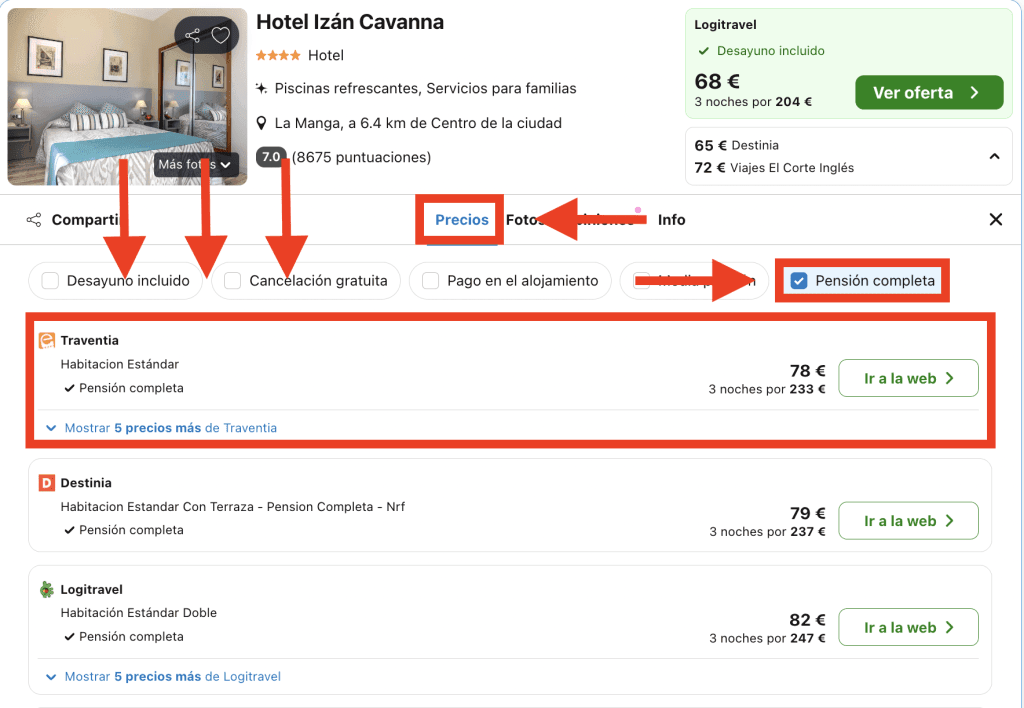Close the hotel details panel

tap(995, 220)
